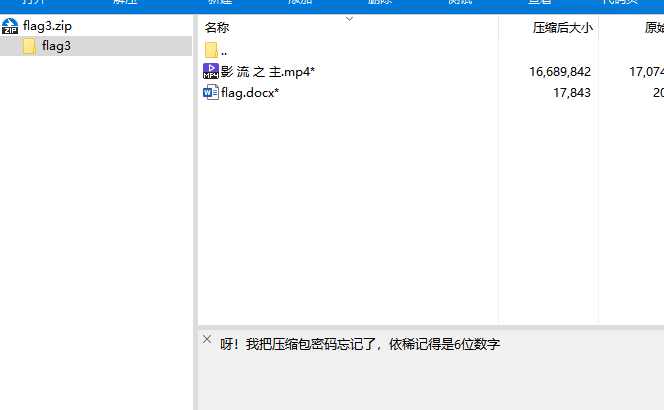Click the MP4 video file icon
This screenshot has width=664, height=410.
click(x=211, y=71)
